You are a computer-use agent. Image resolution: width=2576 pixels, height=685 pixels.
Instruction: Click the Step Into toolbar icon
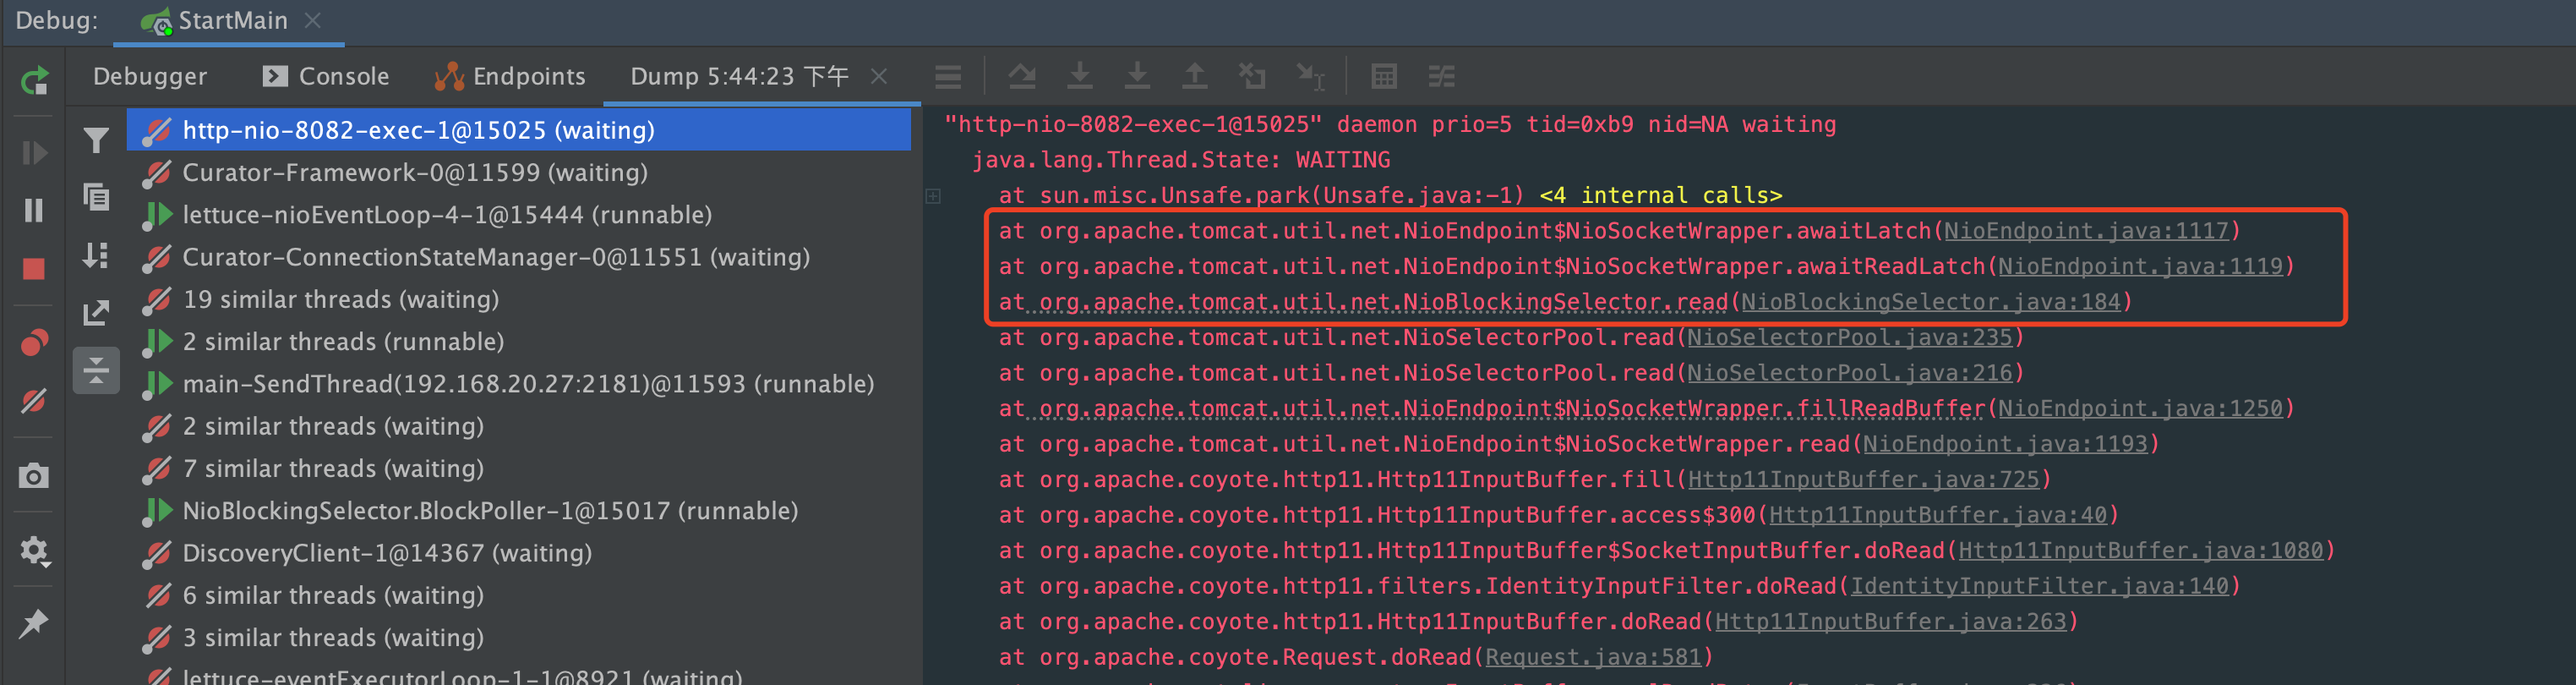1080,77
